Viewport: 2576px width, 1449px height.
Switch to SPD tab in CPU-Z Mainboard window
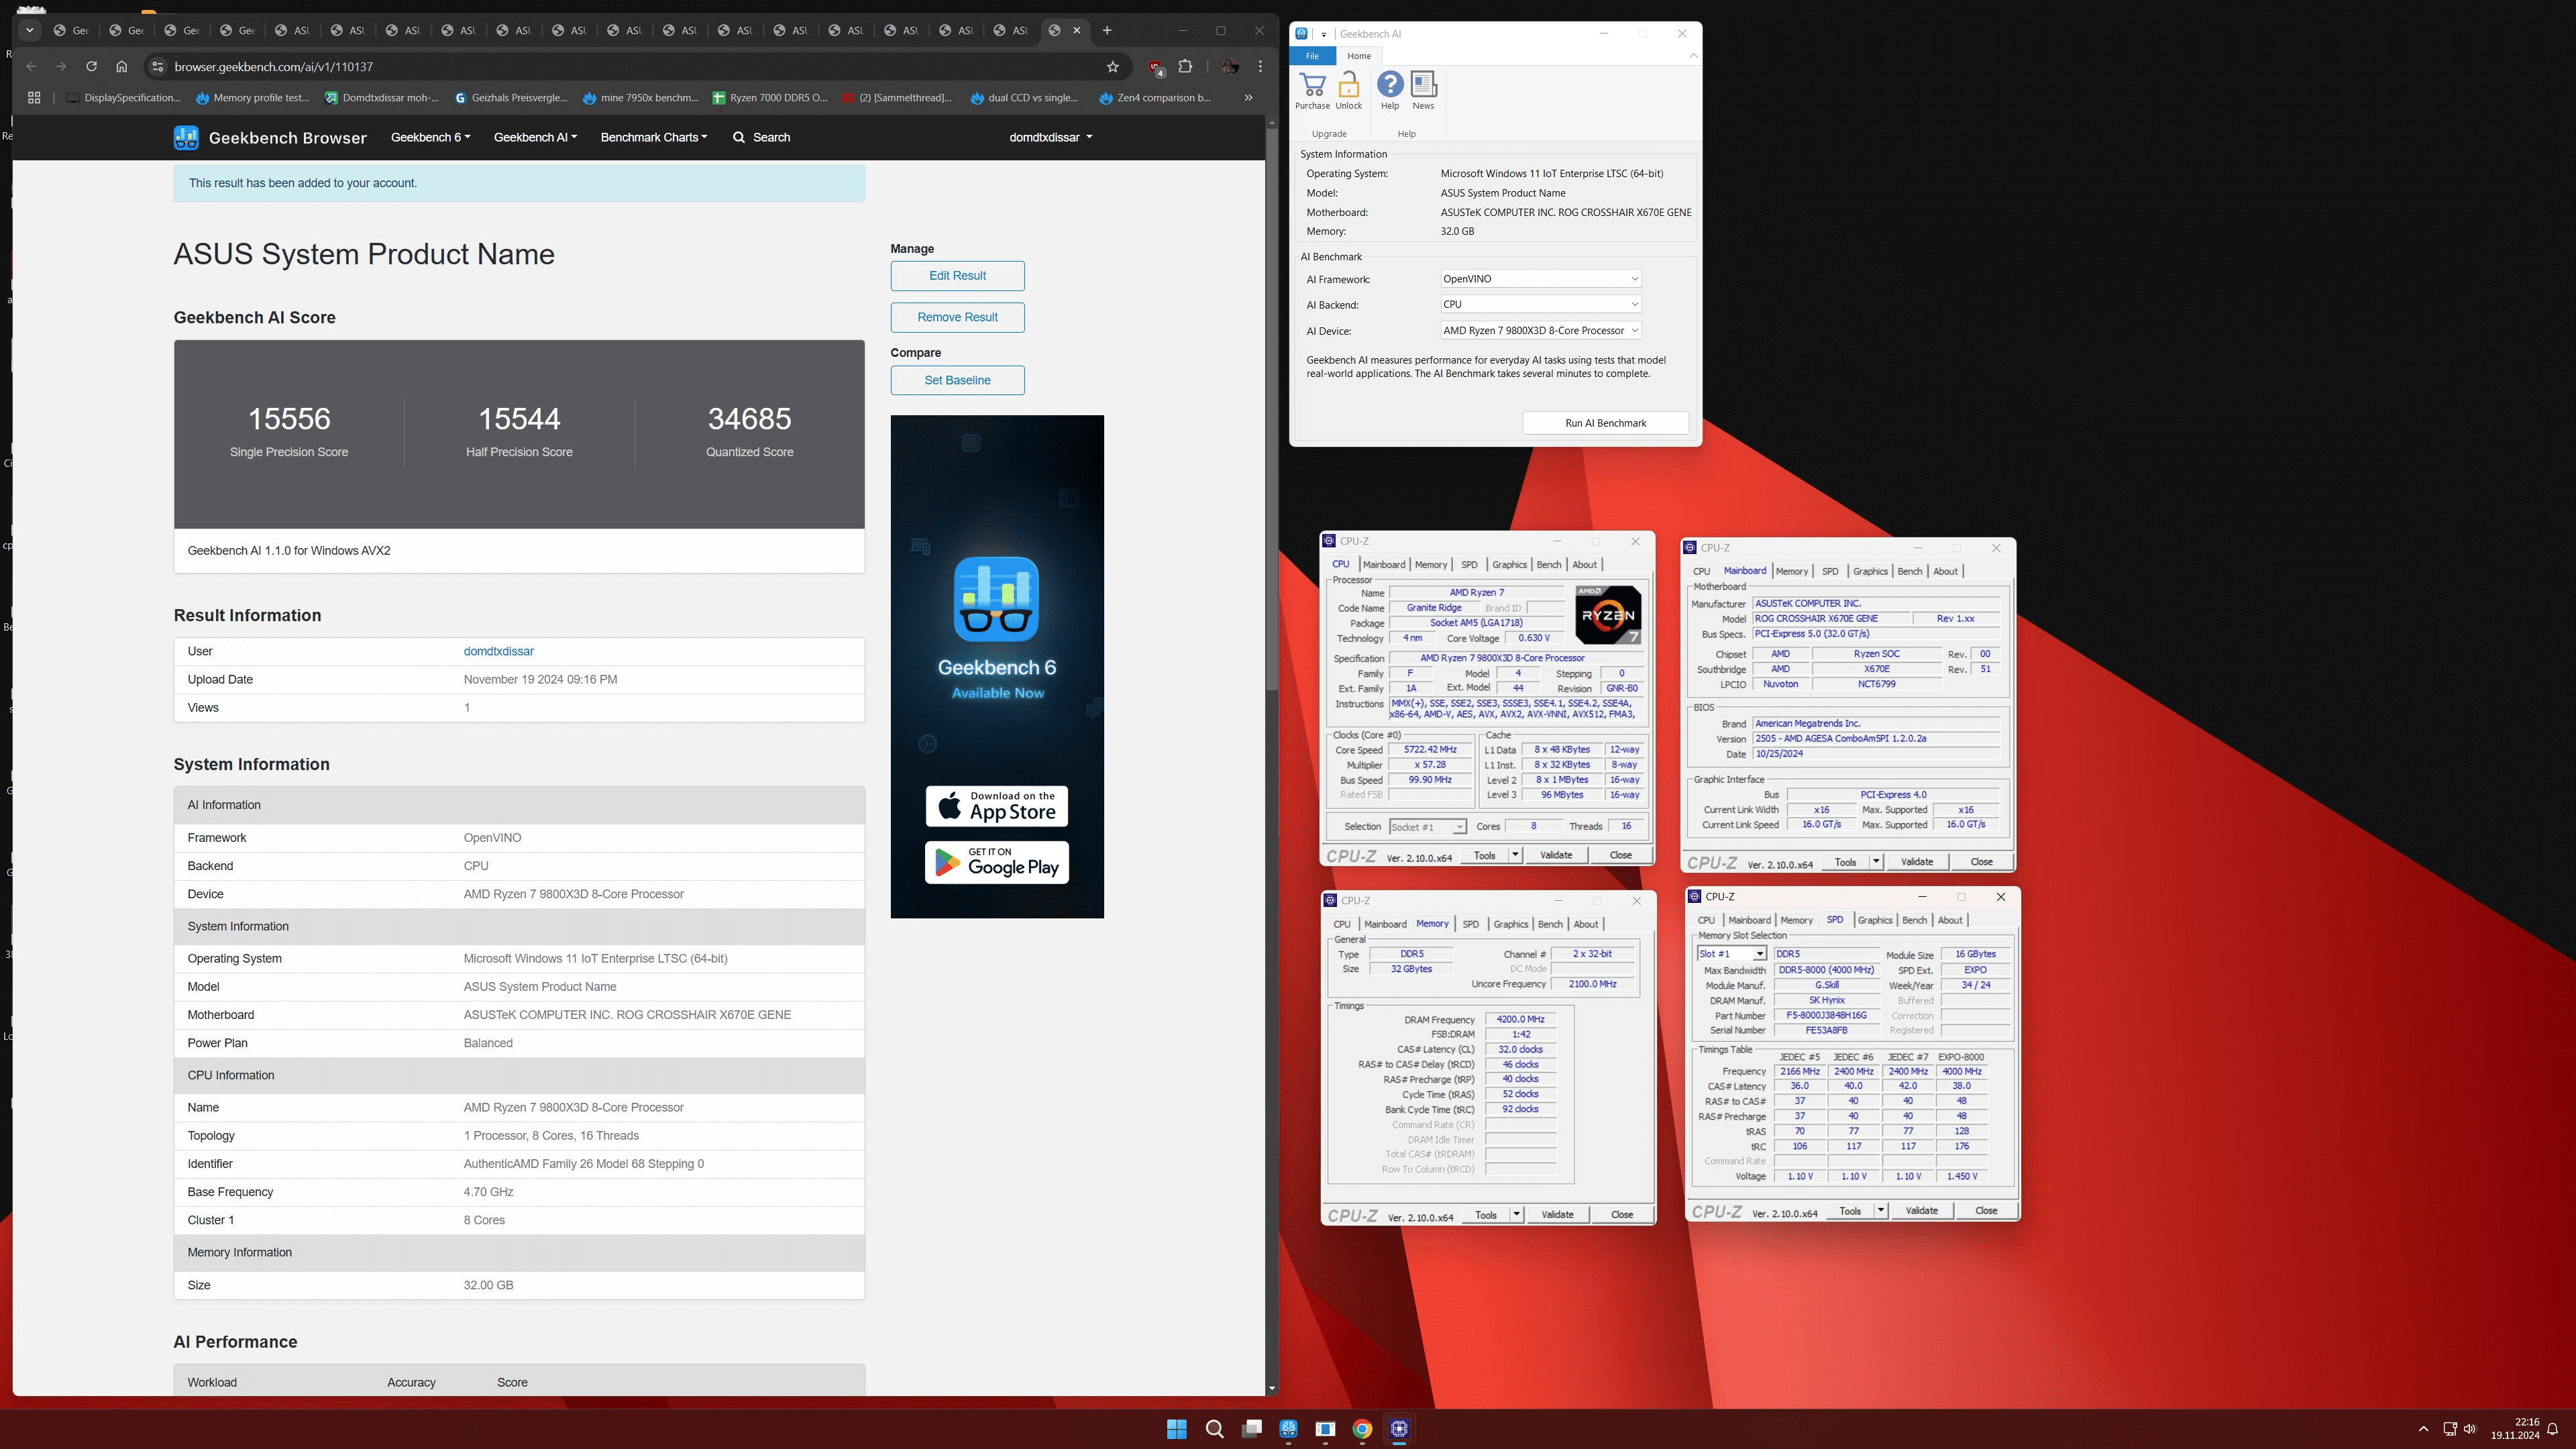(1830, 571)
